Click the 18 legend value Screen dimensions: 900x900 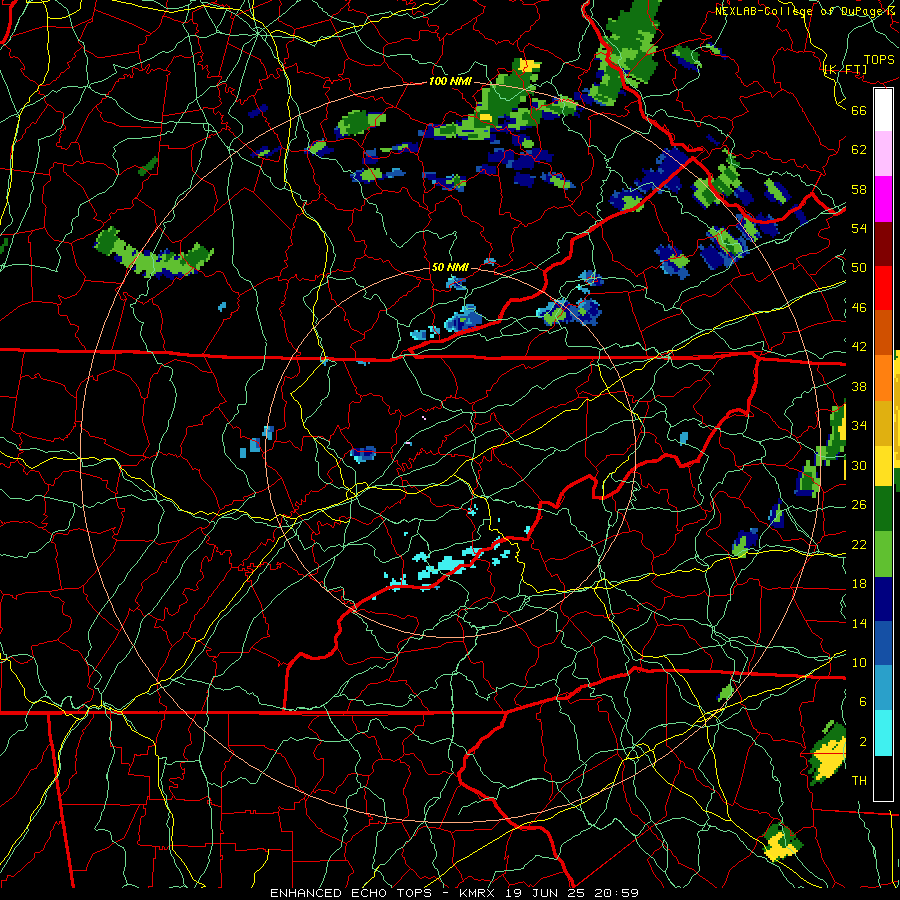(859, 584)
